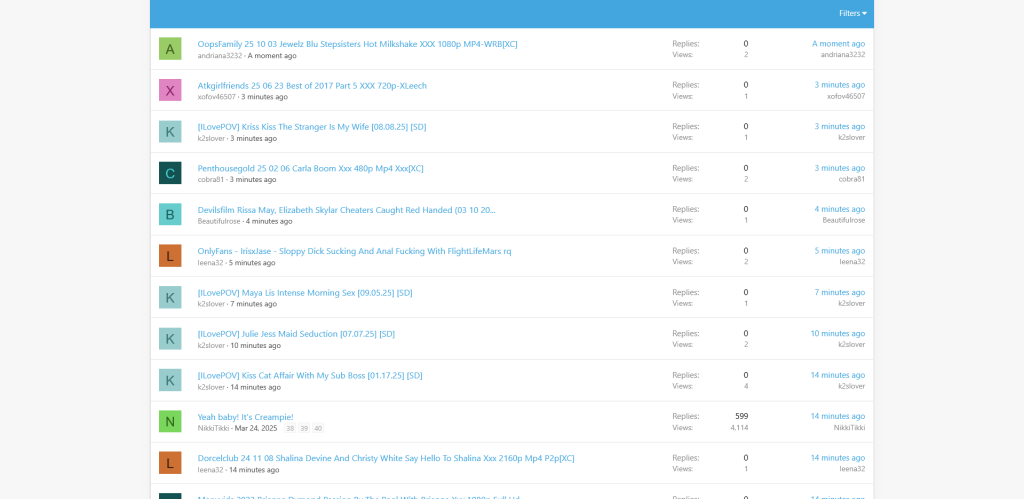Image resolution: width=1024 pixels, height=499 pixels.
Task: Click the cobra81 username in the last-post column
Action: click(851, 179)
